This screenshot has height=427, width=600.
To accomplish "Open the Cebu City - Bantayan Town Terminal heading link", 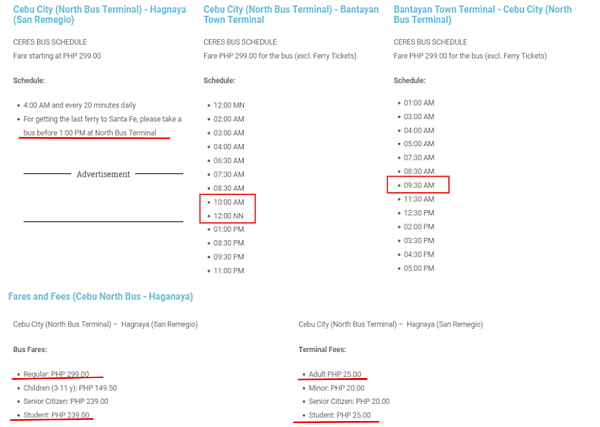I will tap(291, 15).
